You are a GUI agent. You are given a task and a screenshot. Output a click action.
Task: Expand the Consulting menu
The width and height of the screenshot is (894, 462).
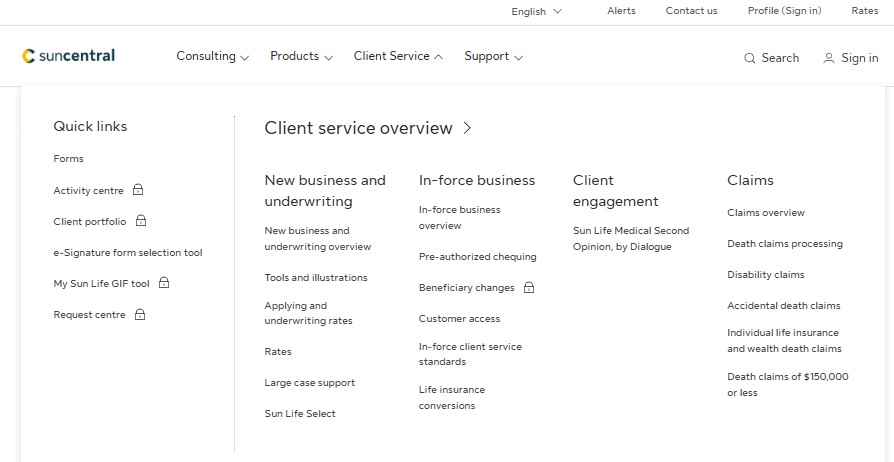pyautogui.click(x=212, y=57)
